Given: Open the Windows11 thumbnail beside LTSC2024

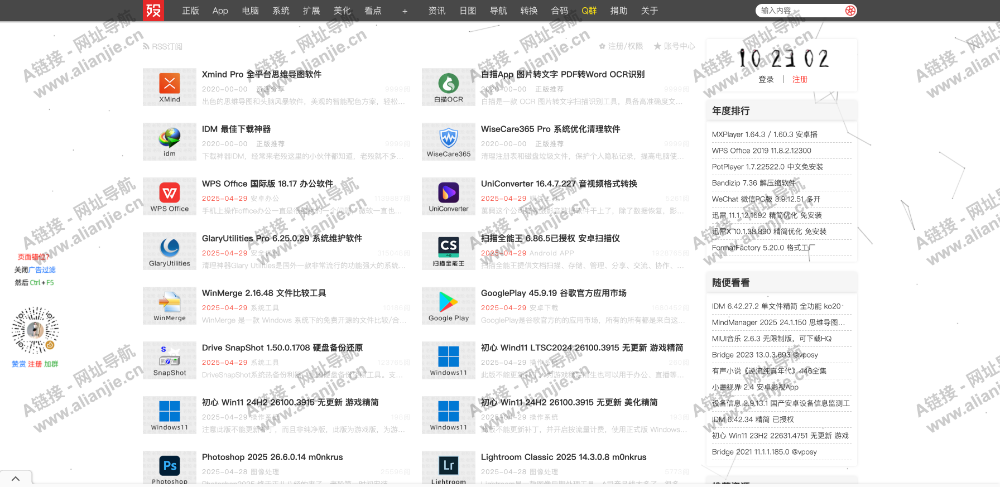Looking at the screenshot, I should [448, 361].
